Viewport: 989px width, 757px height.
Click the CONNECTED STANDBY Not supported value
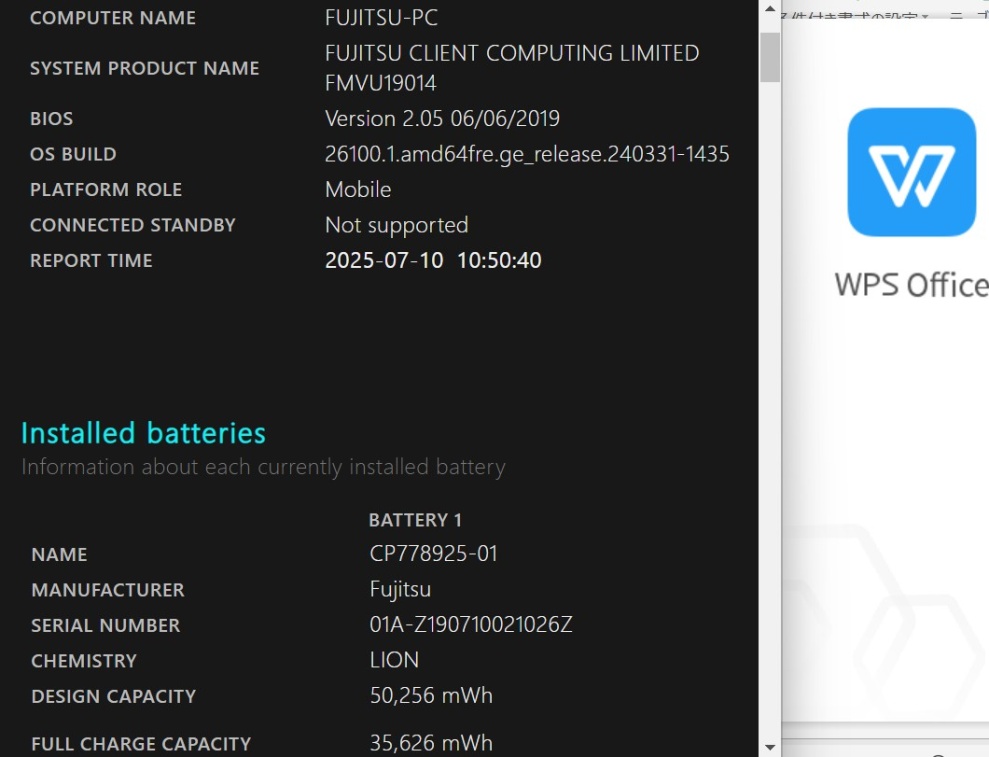click(x=397, y=225)
